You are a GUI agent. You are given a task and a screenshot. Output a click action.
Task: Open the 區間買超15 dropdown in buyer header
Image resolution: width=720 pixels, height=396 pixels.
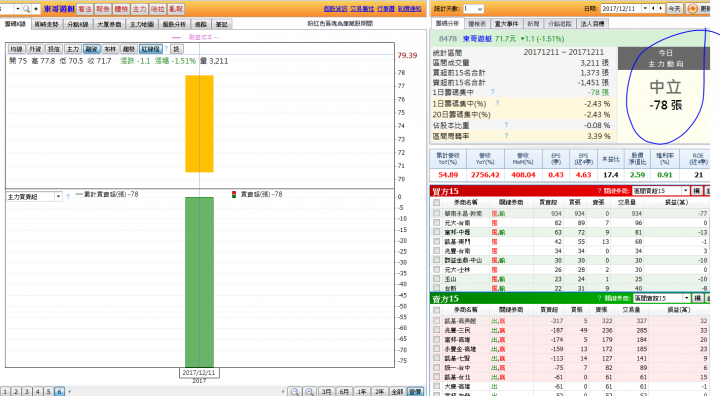pos(685,191)
